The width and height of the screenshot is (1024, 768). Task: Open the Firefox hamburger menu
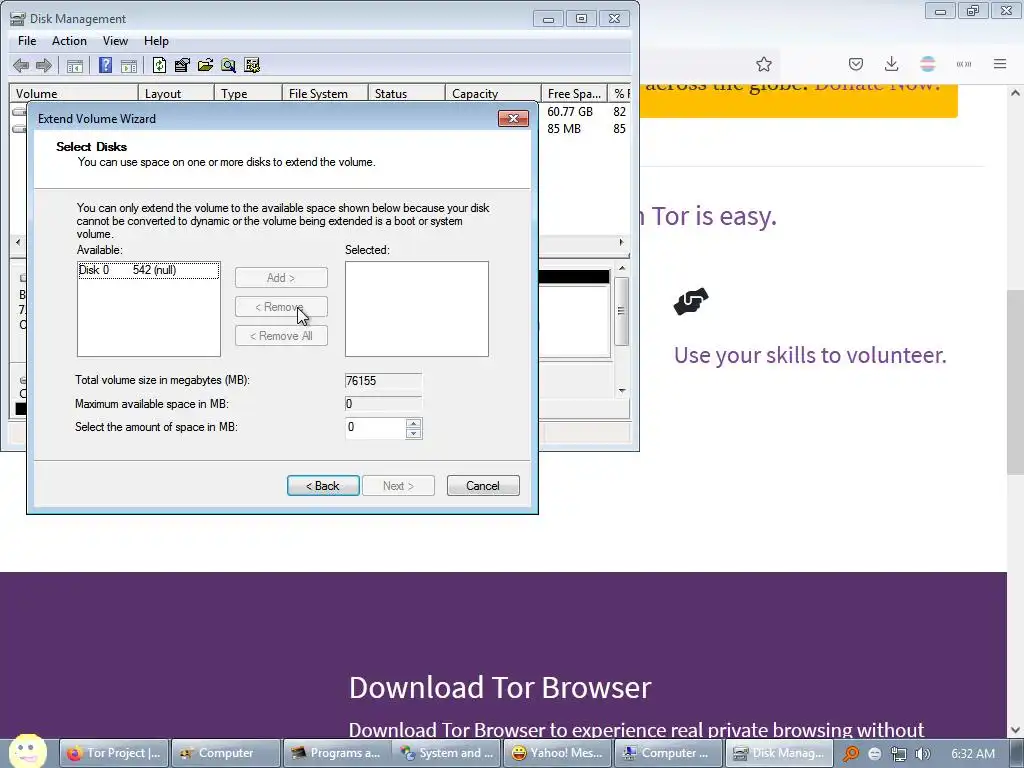point(1000,64)
